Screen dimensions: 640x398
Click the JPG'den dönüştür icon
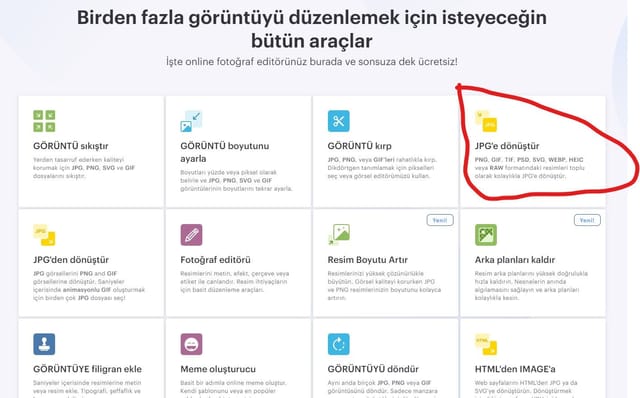[44, 235]
